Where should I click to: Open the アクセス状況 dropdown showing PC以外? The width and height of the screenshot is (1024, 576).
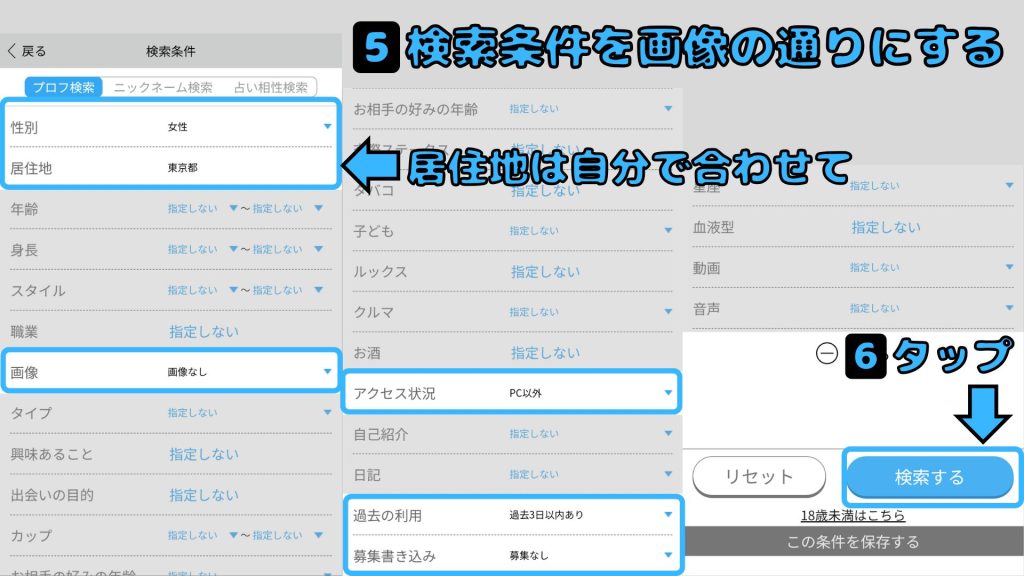(668, 393)
